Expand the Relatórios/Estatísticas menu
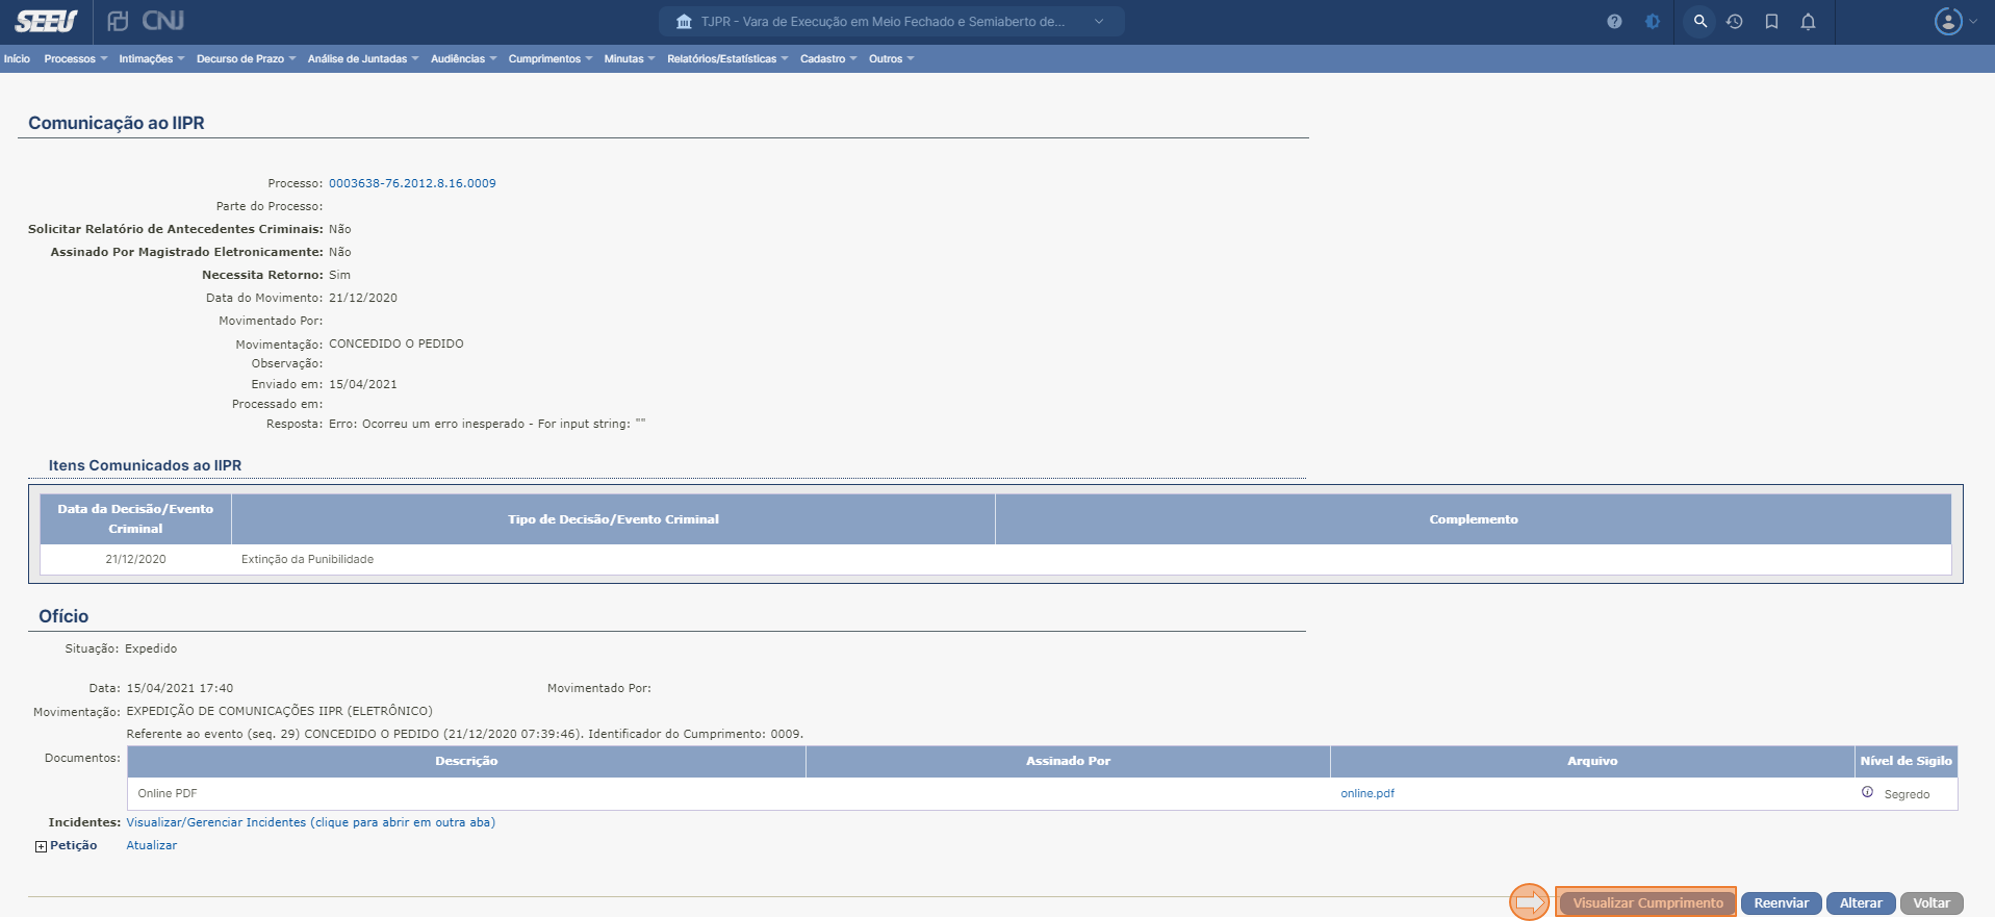The height and width of the screenshot is (921, 1995). point(727,59)
